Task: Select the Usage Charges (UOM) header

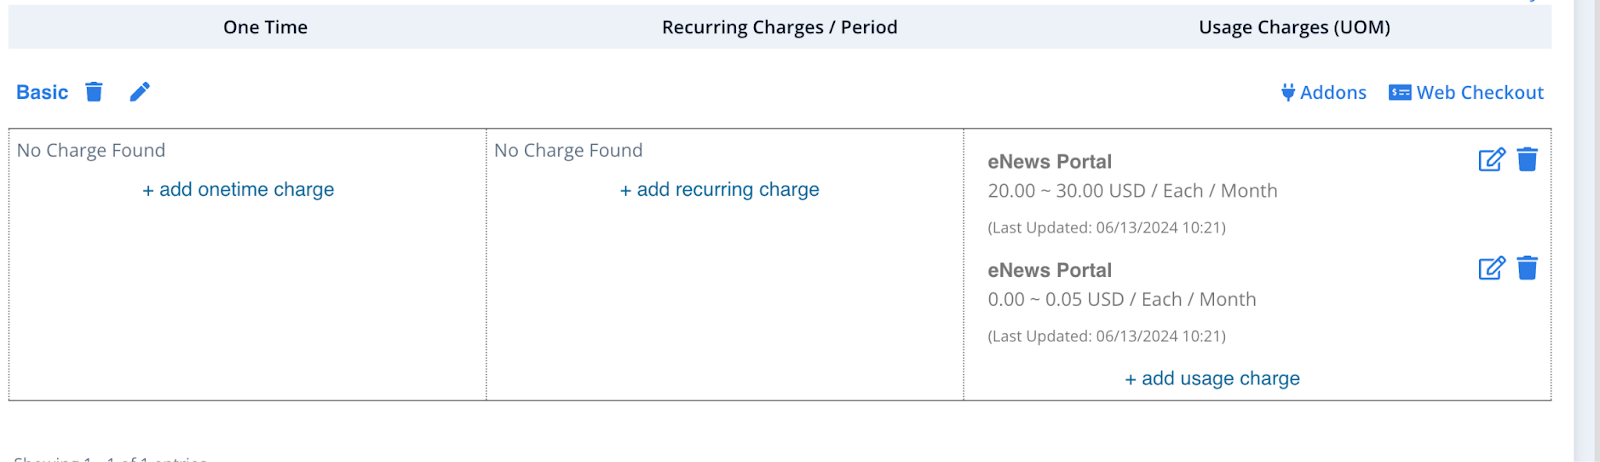Action: (x=1294, y=28)
